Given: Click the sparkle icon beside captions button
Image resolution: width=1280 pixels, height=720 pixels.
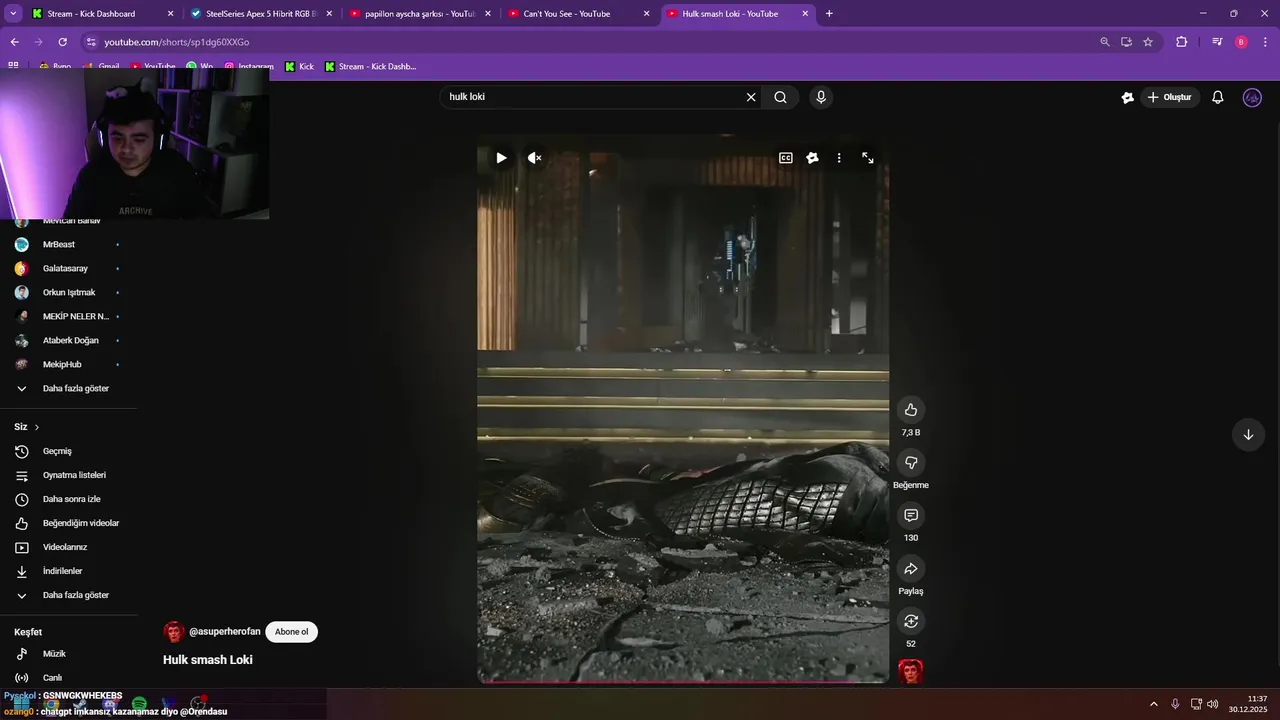Looking at the screenshot, I should click(x=812, y=158).
